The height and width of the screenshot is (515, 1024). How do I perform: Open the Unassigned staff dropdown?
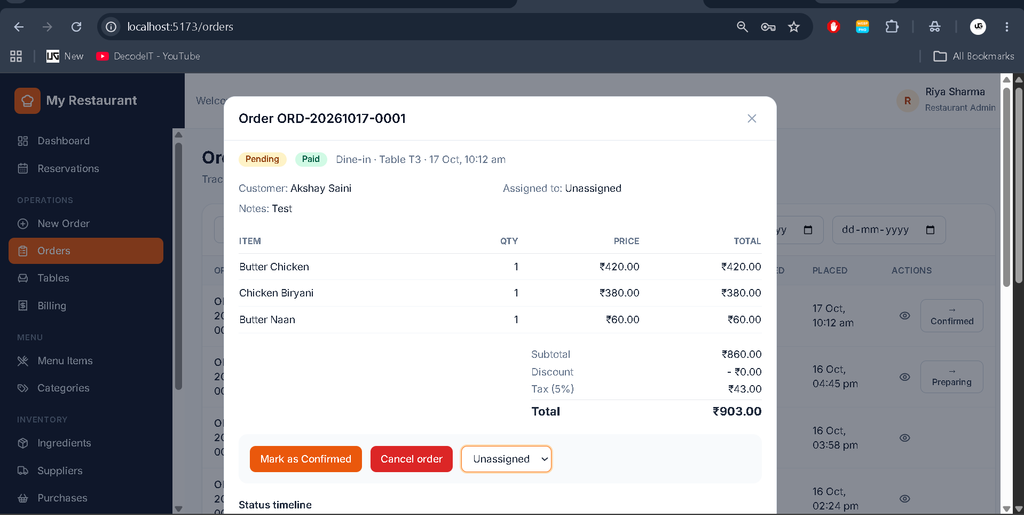click(x=506, y=459)
